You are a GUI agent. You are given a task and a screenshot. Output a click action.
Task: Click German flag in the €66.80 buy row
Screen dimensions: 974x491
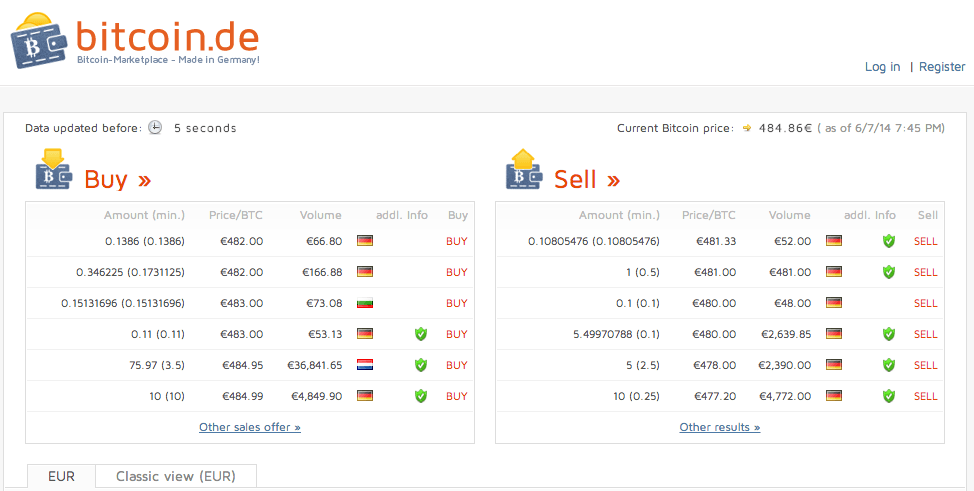pos(365,241)
